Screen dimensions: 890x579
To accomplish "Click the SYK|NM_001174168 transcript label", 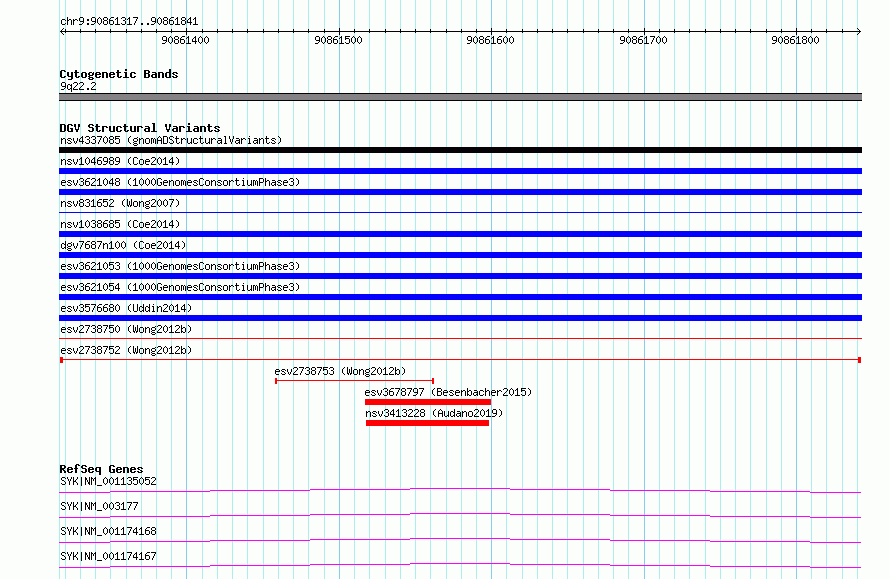I will pyautogui.click(x=108, y=531).
